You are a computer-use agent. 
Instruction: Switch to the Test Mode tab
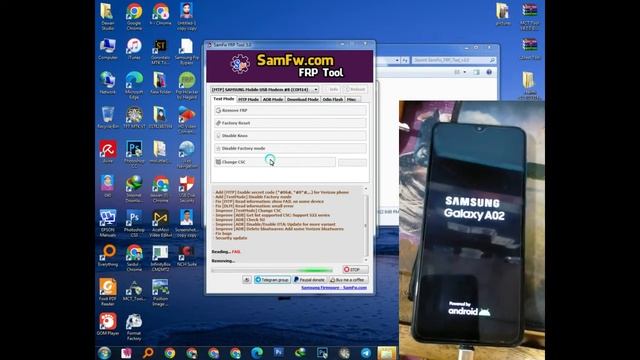224,99
